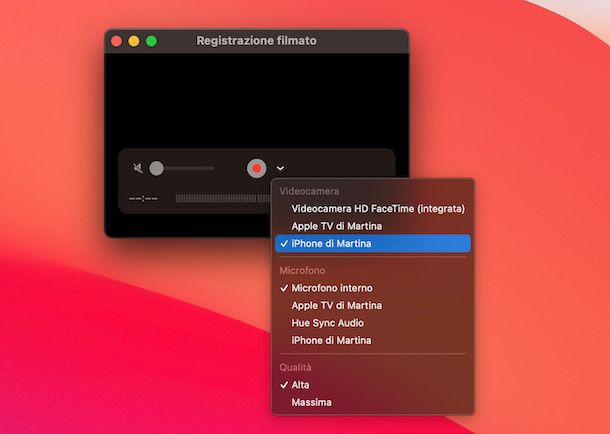Select iPhone di Martina as camera
Viewport: 610px width, 434px height.
click(373, 244)
